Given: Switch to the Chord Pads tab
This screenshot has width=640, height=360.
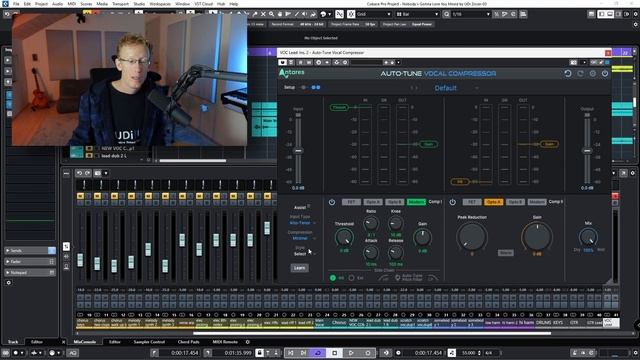Looking at the screenshot, I should point(189,342).
